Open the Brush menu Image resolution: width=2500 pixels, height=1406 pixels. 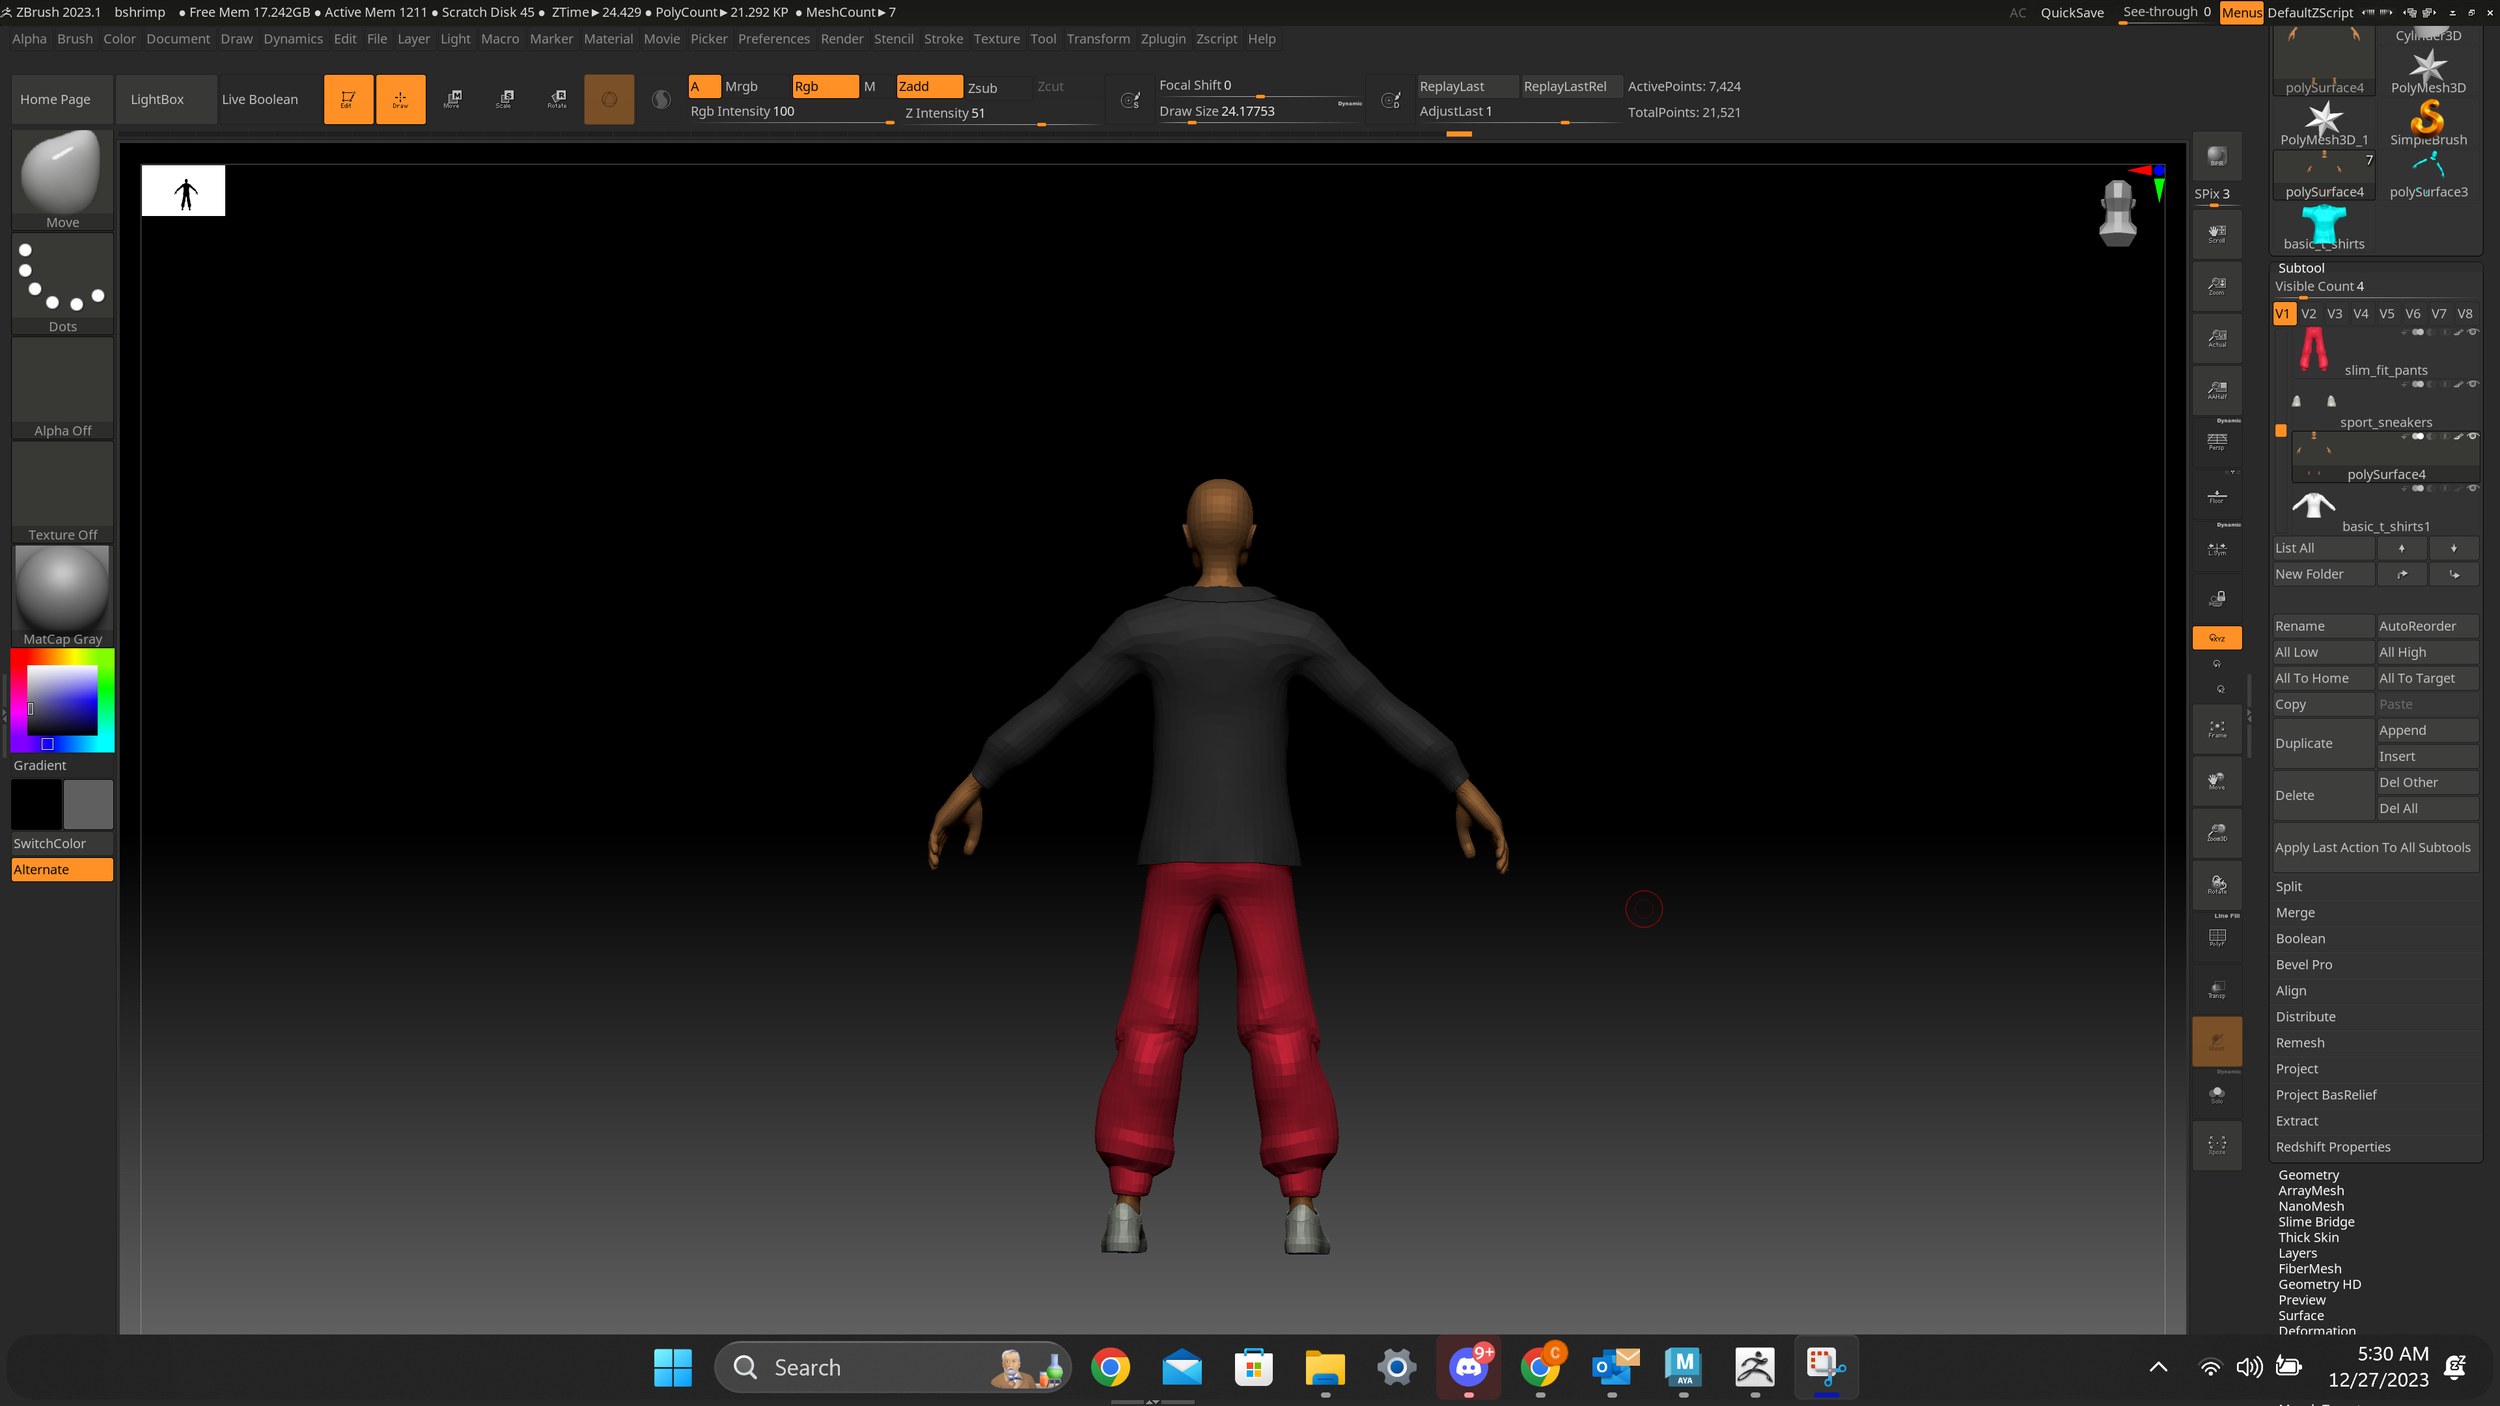tap(75, 39)
